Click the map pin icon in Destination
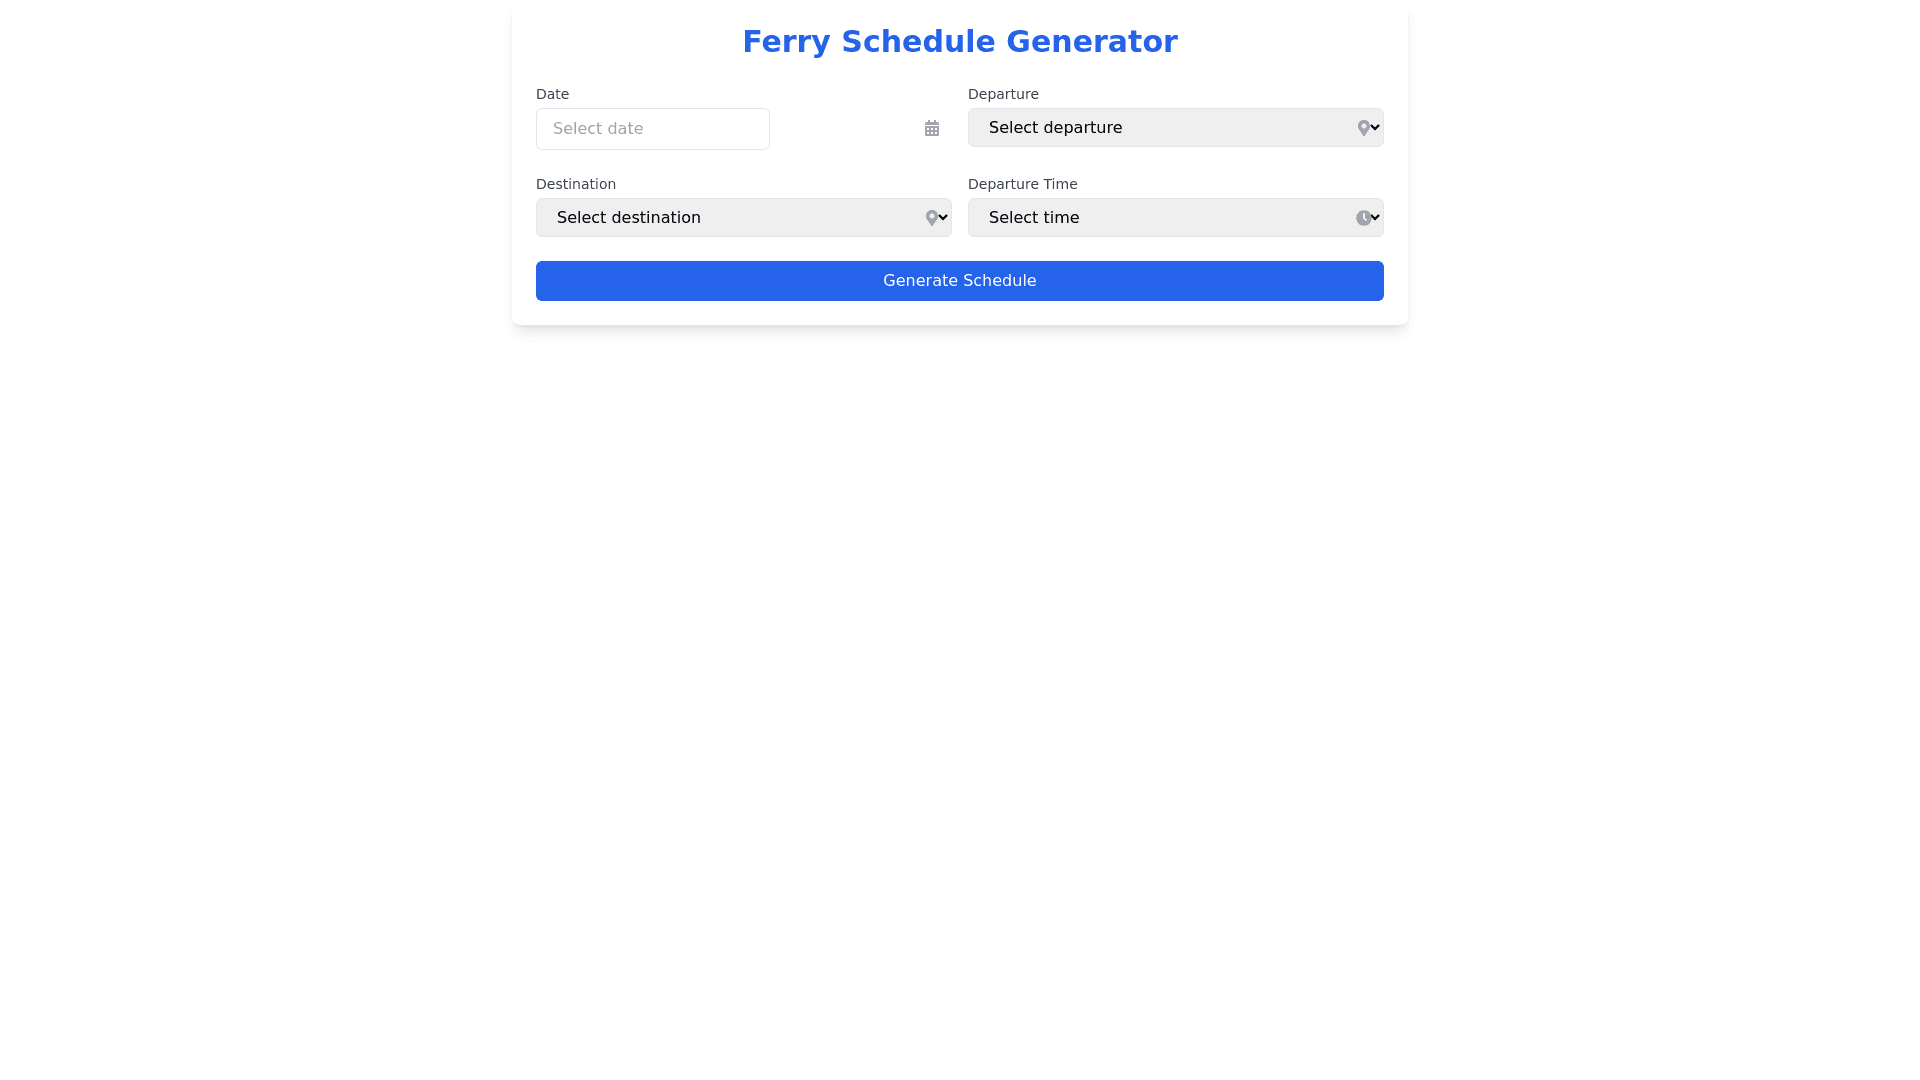This screenshot has height=1080, width=1920. pos(931,218)
